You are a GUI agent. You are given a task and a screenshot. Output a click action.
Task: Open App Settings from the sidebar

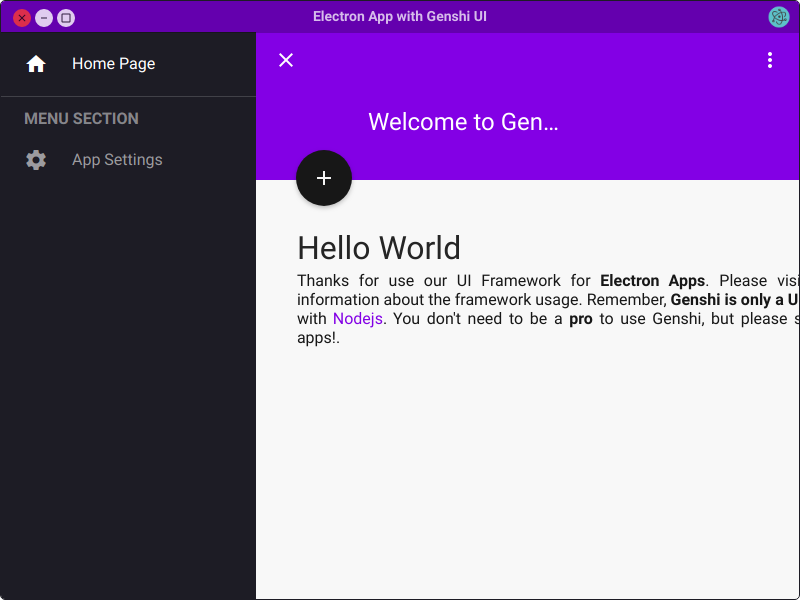[128, 160]
